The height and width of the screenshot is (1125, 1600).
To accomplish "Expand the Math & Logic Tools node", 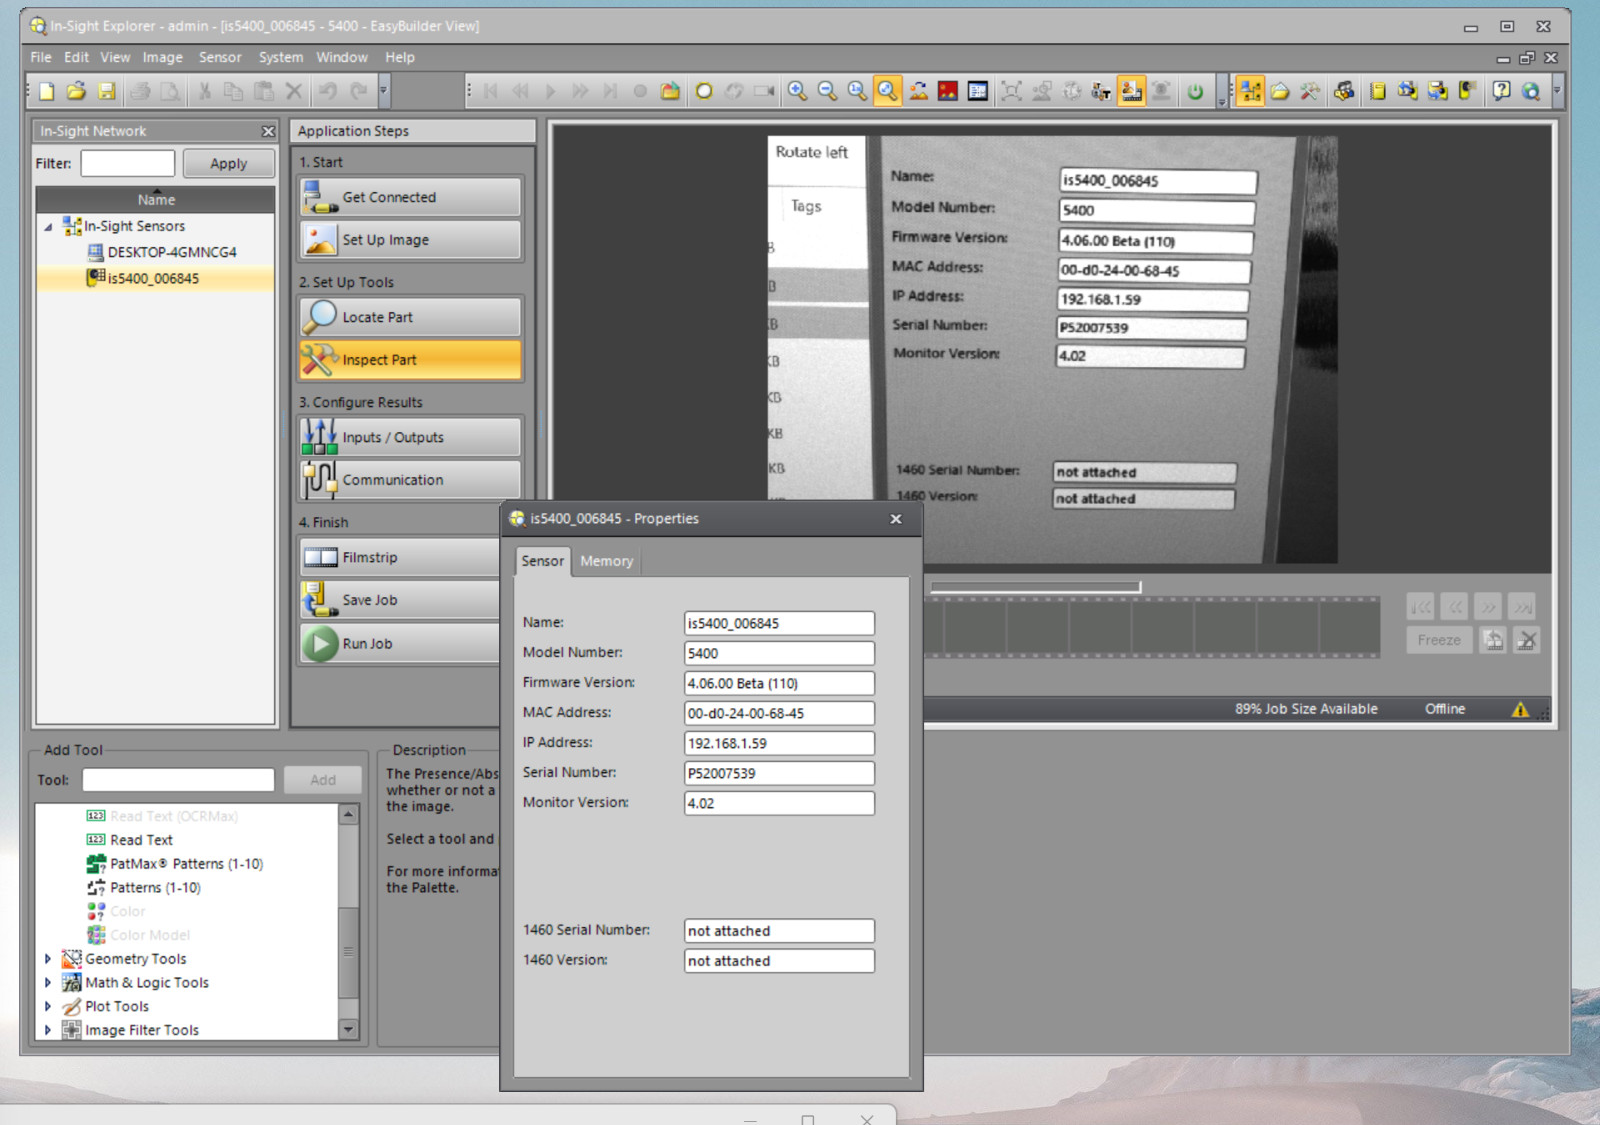I will (47, 983).
